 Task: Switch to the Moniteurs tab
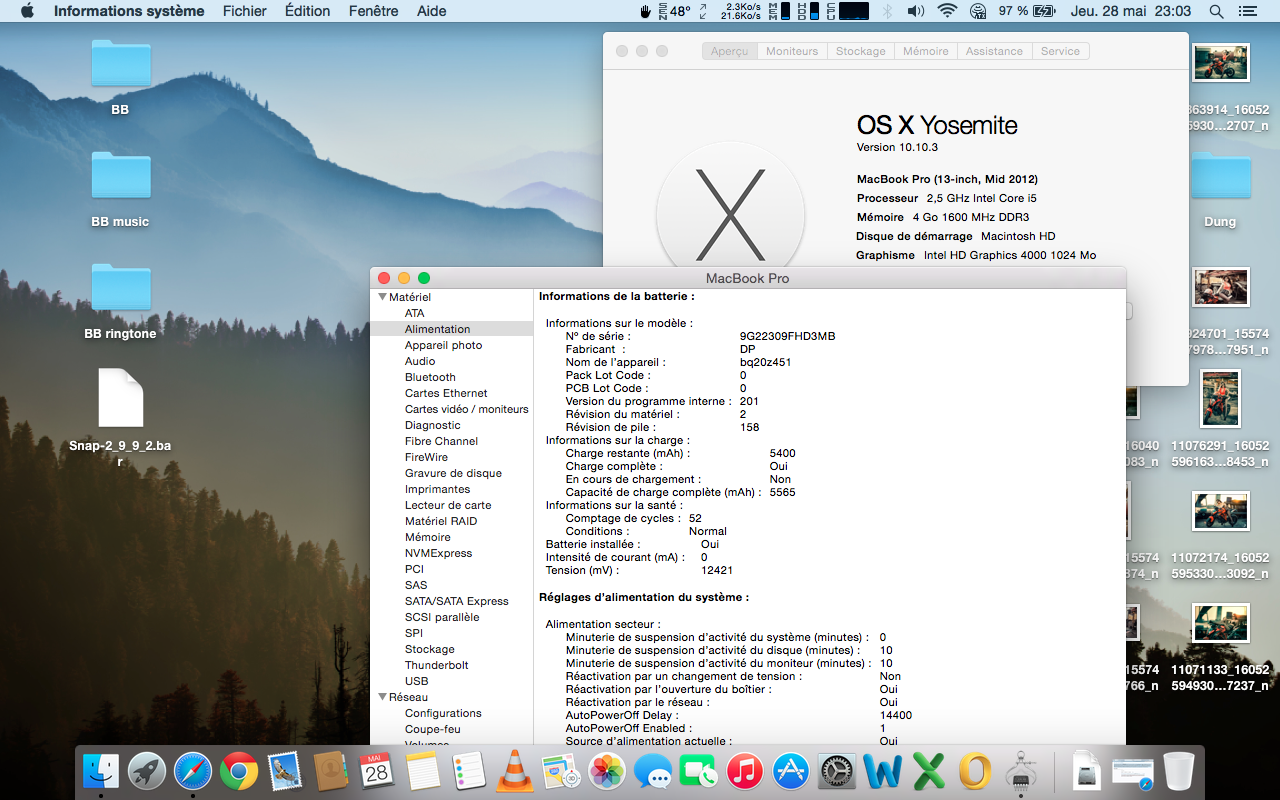click(x=792, y=51)
